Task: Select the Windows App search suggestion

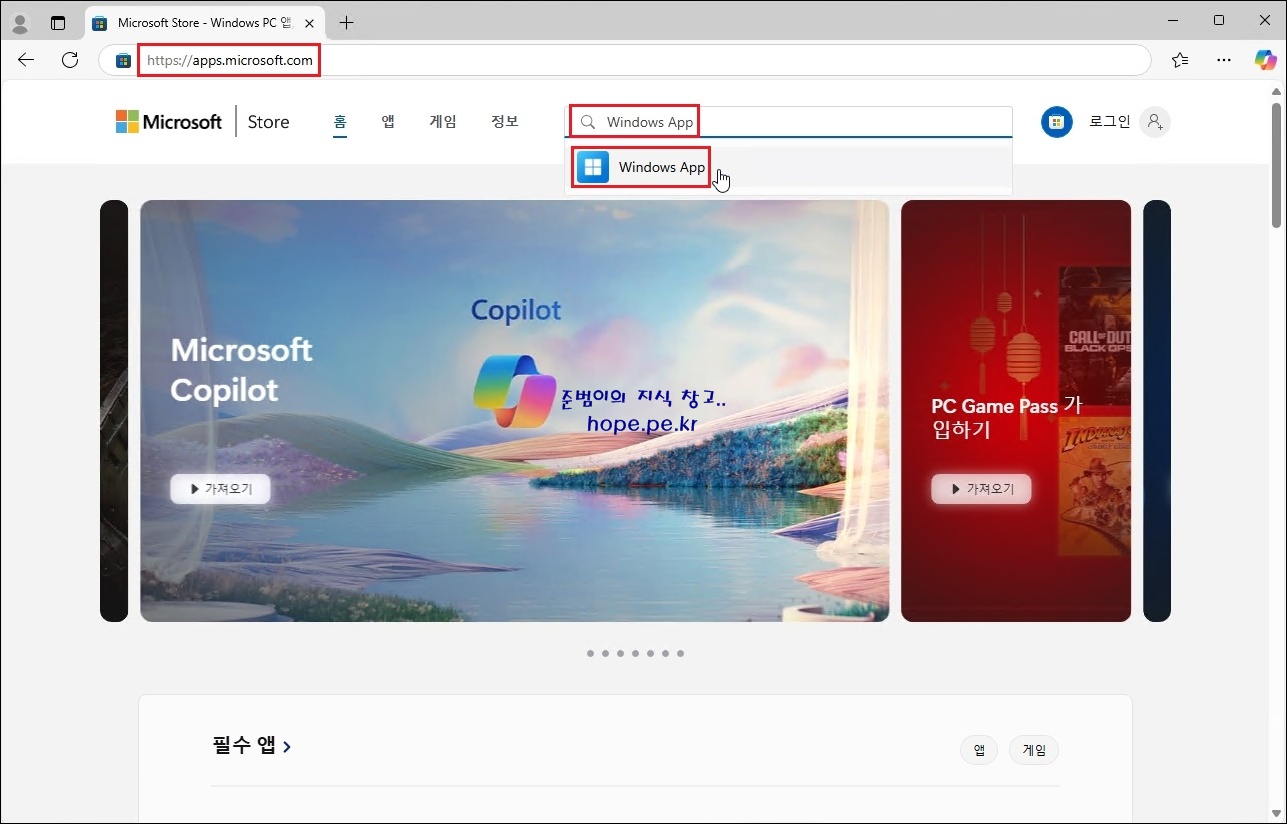Action: (789, 167)
